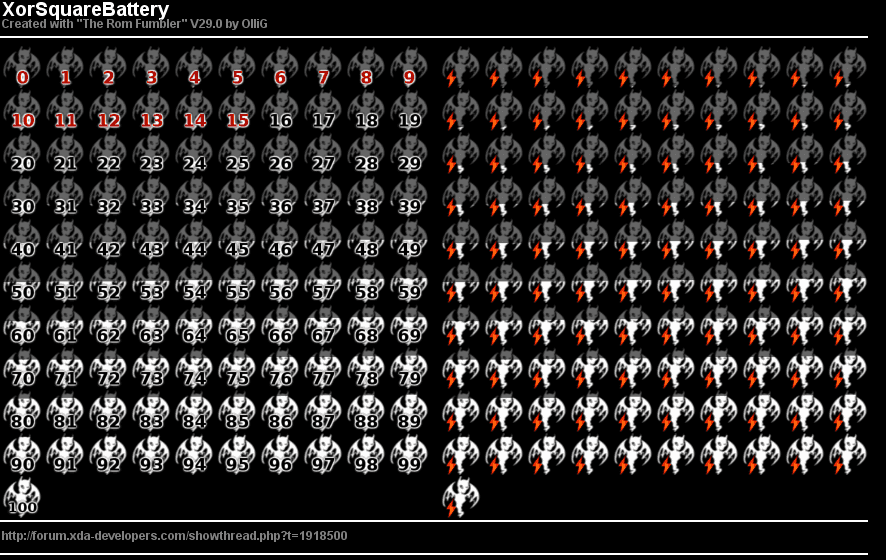The width and height of the screenshot is (886, 560).
Task: Click battery icon 37
Action: pyautogui.click(x=323, y=197)
